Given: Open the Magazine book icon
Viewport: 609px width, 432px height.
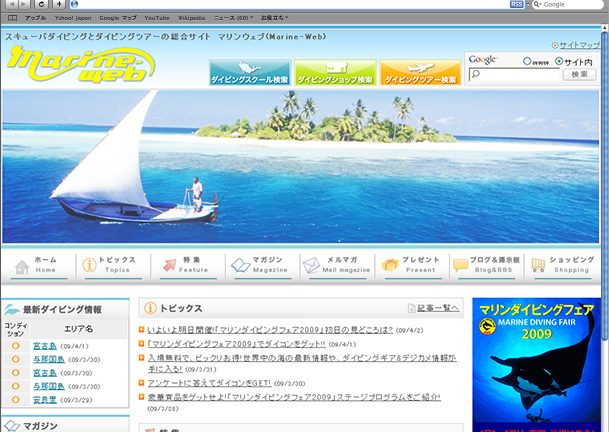Looking at the screenshot, I should pos(240,265).
